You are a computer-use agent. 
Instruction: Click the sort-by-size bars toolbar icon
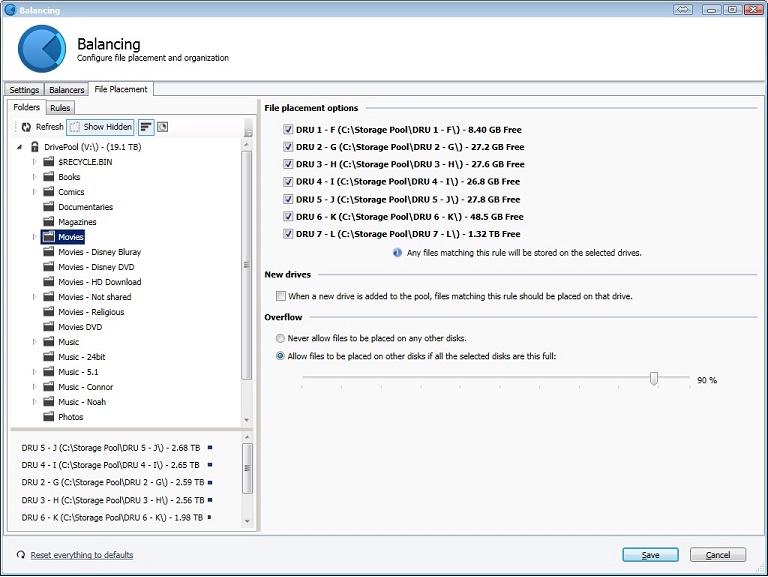coord(146,127)
